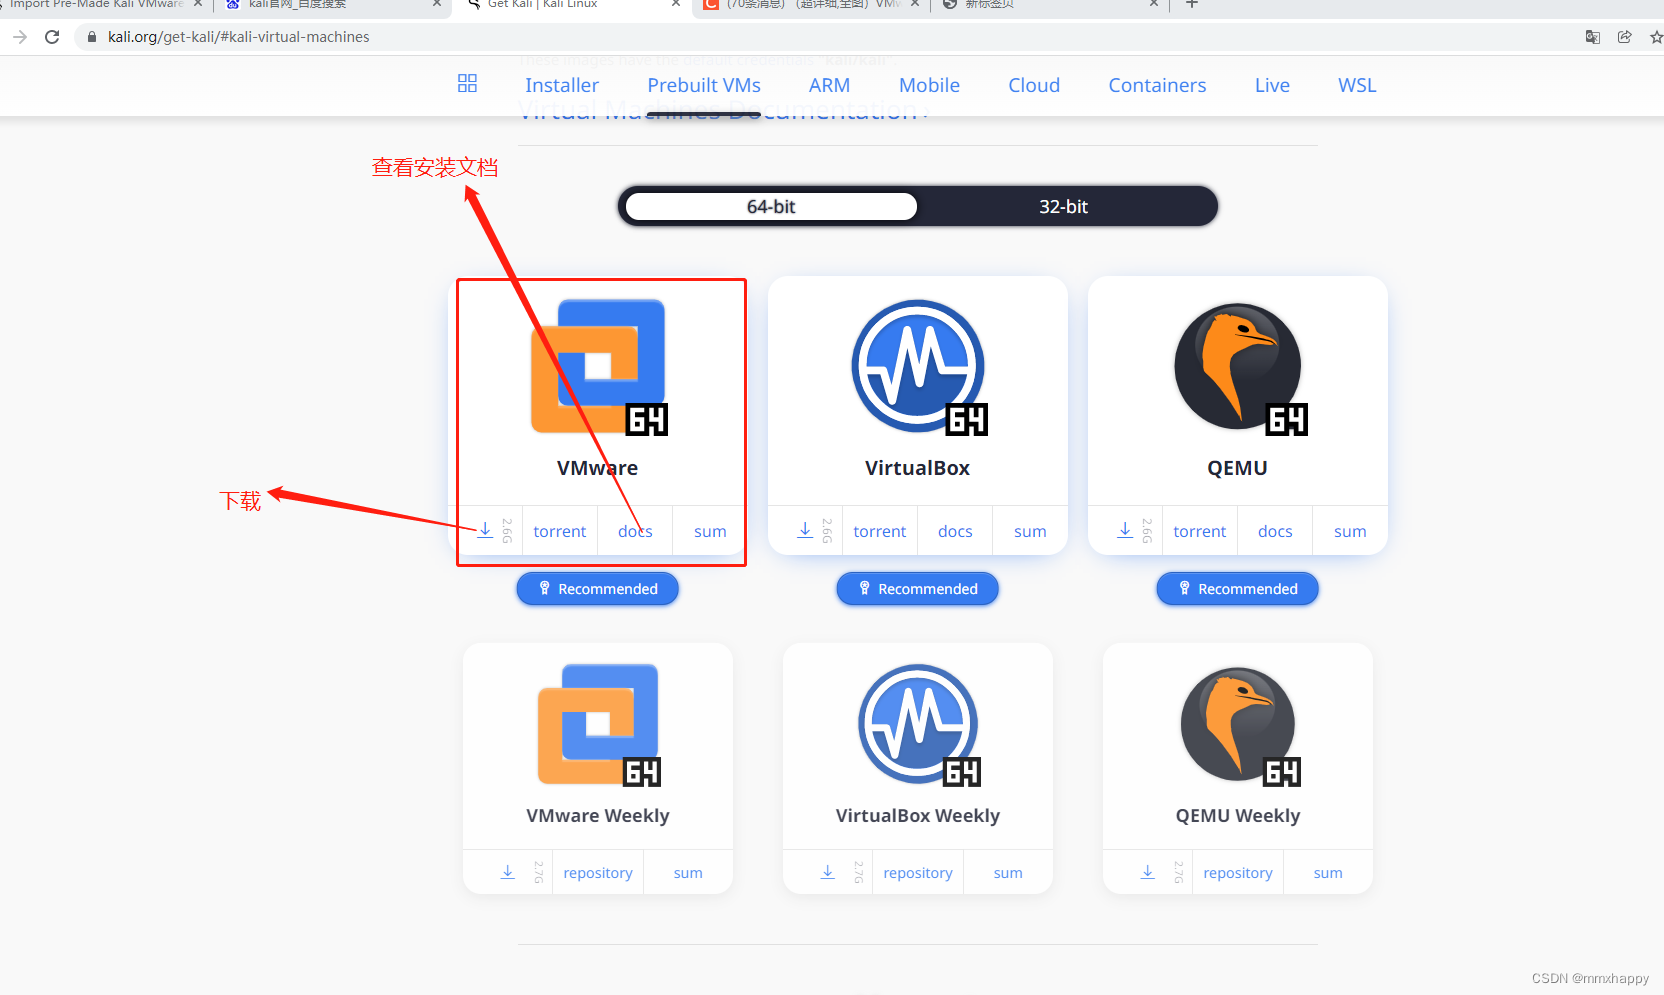Click the site lock icon in address bar
1664x995 pixels.
91,37
